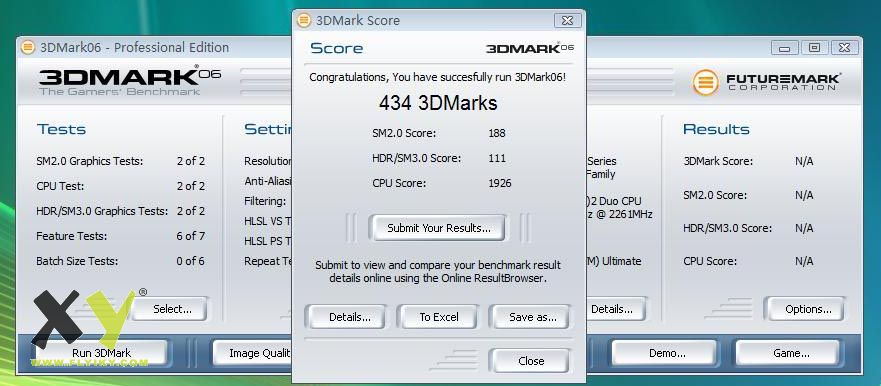Click the CPU Score value 1926
The width and height of the screenshot is (881, 386).
click(499, 183)
